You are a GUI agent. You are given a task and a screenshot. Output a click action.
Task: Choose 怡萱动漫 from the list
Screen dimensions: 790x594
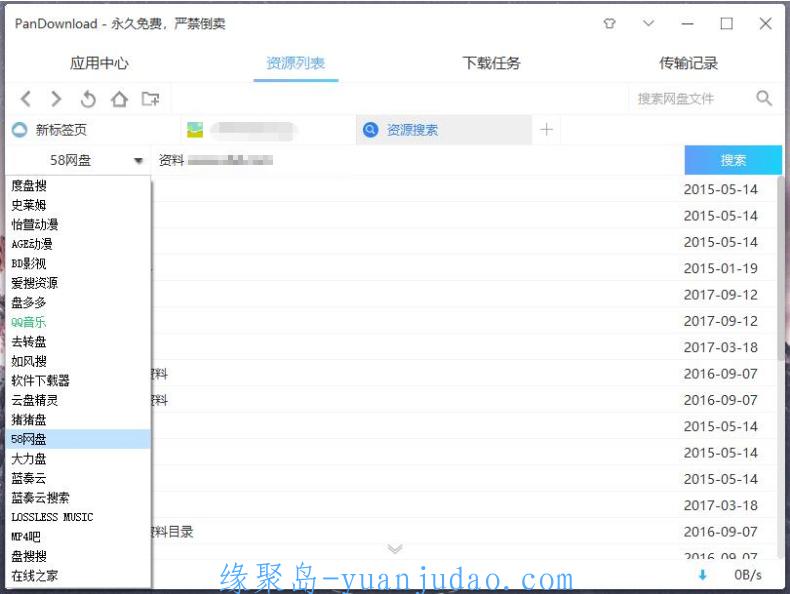78,224
